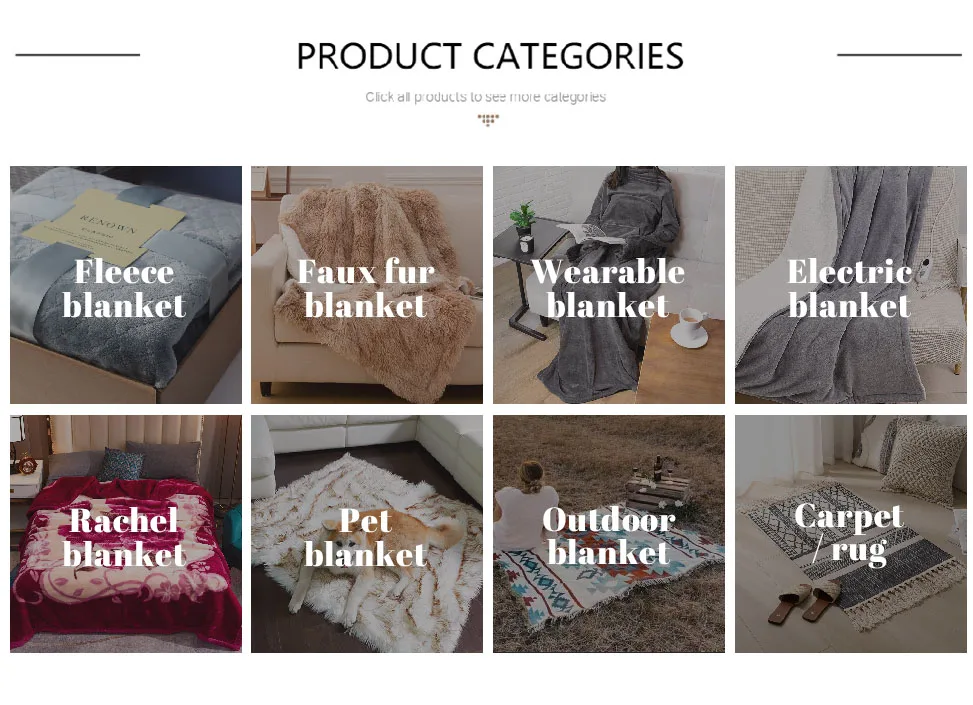
Task: Open the Rachel blanket category tile
Action: point(126,534)
